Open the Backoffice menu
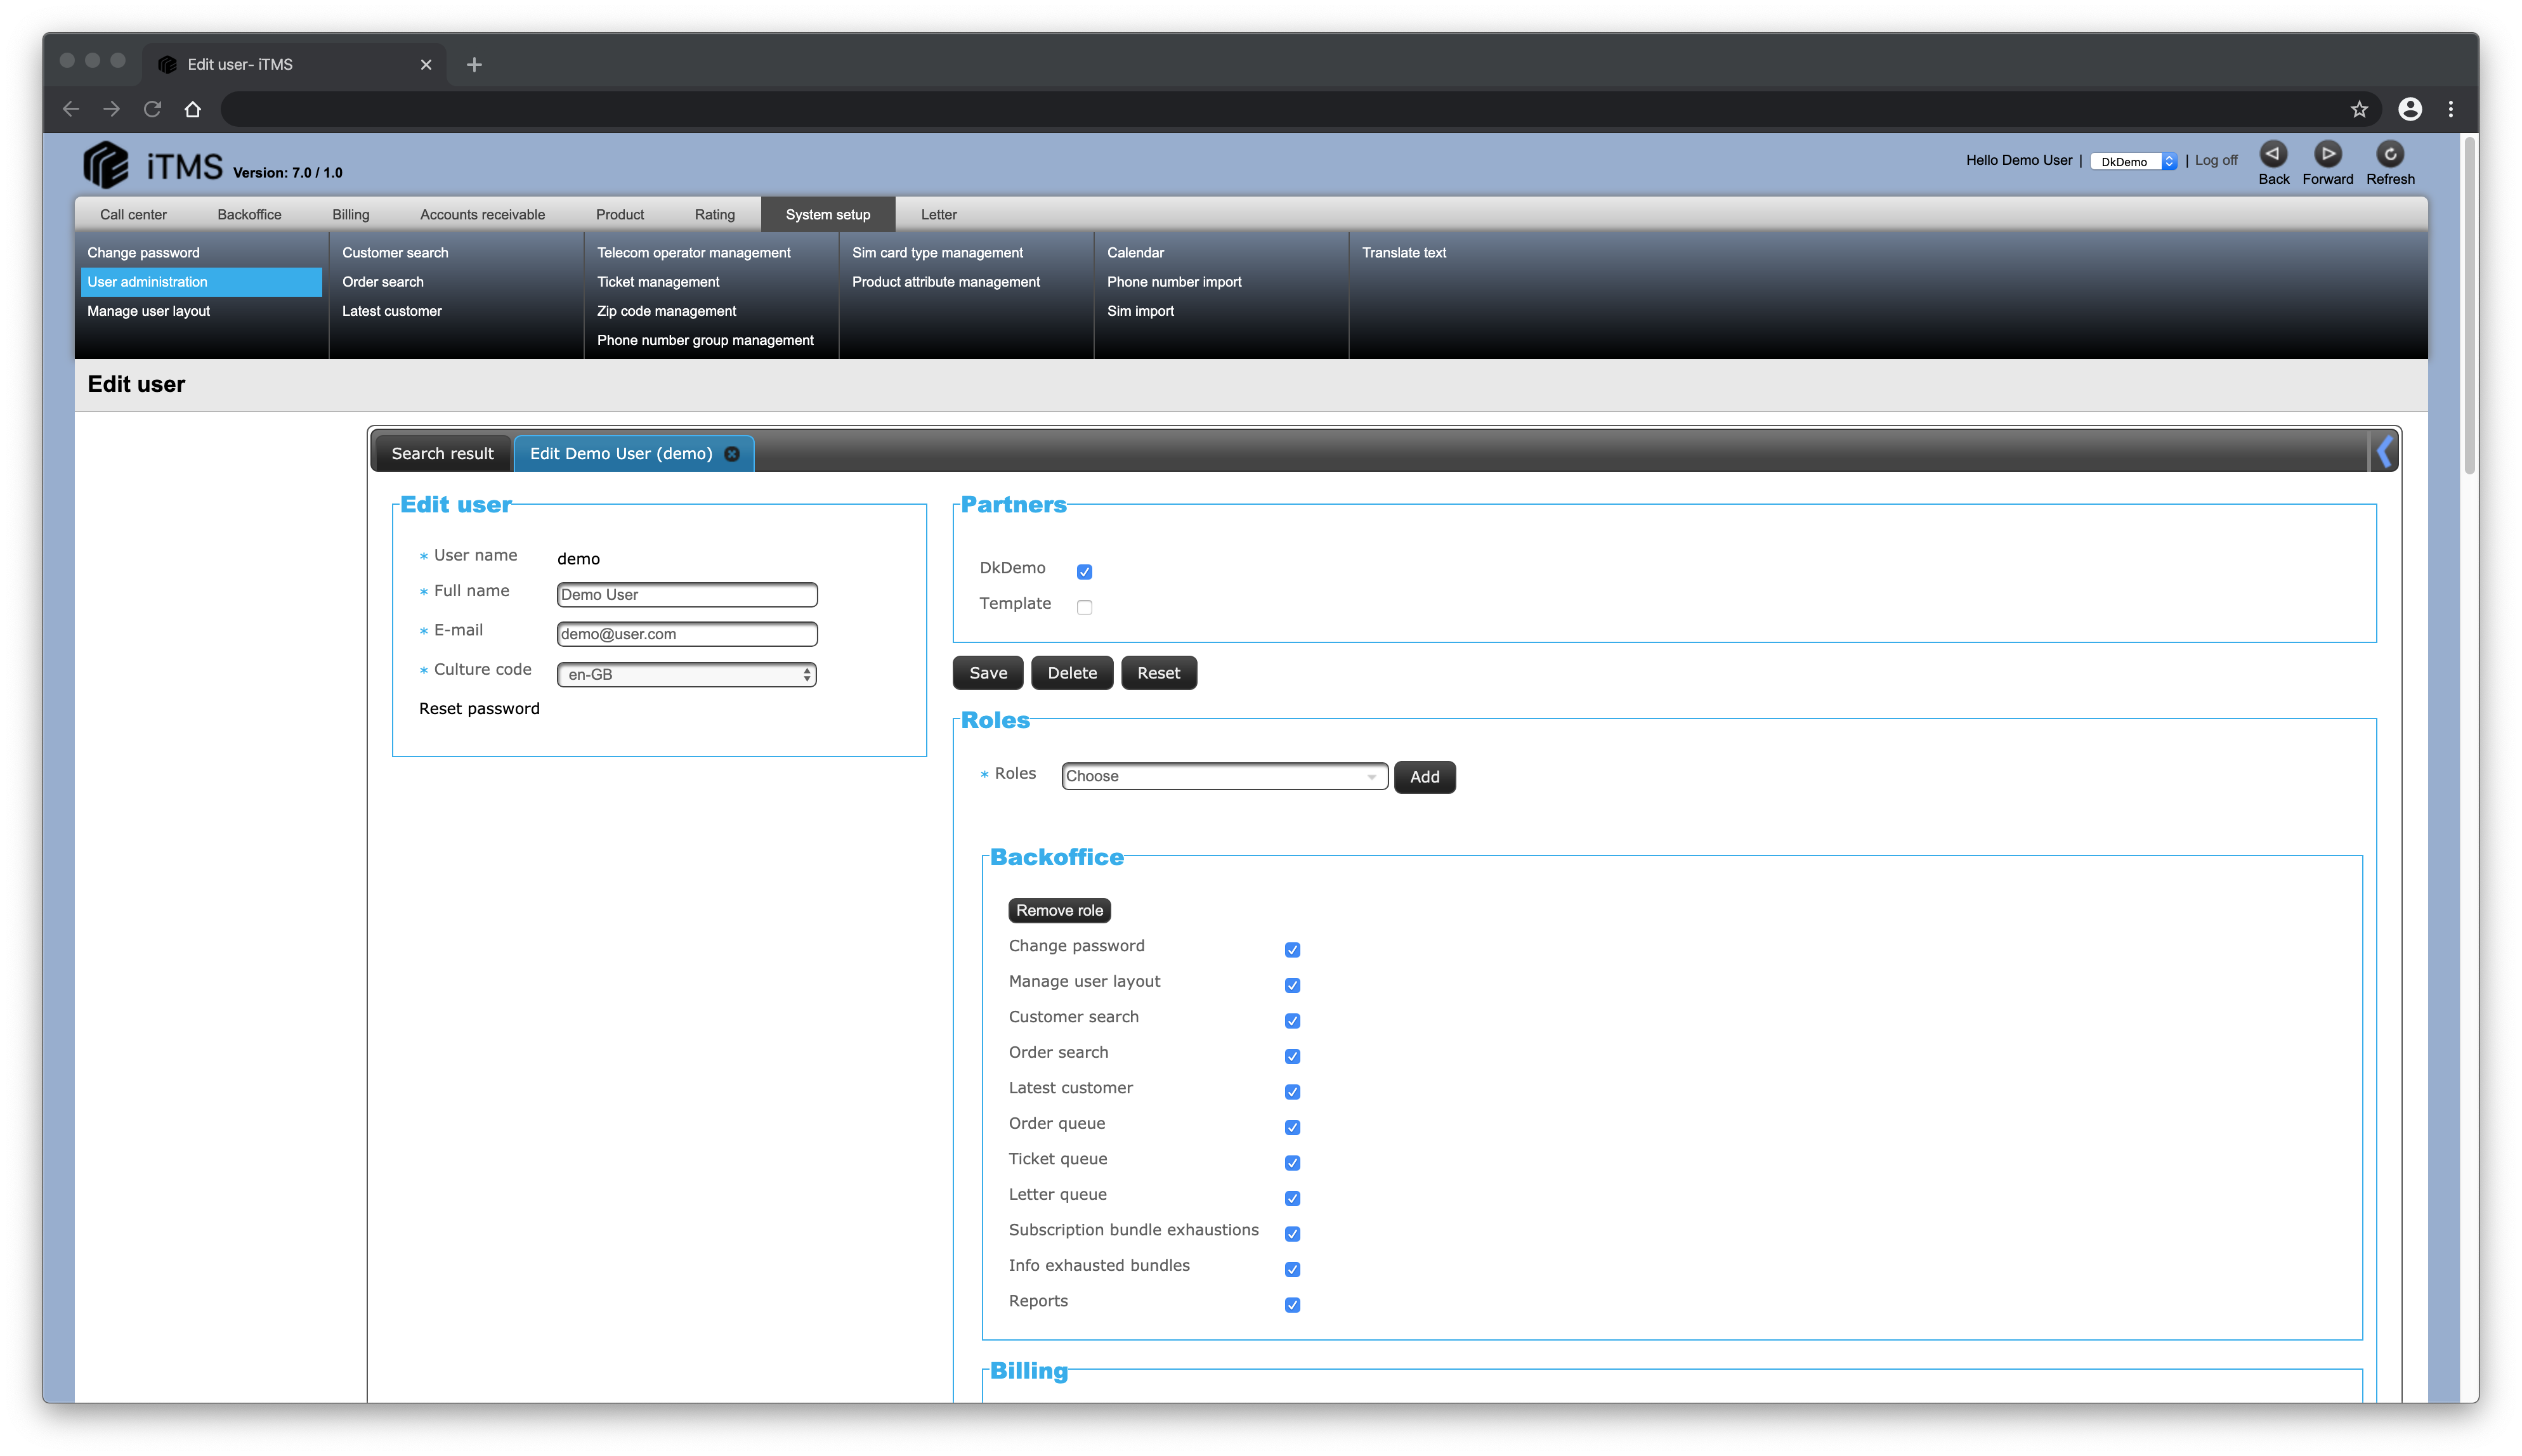This screenshot has height=1456, width=2522. (249, 215)
